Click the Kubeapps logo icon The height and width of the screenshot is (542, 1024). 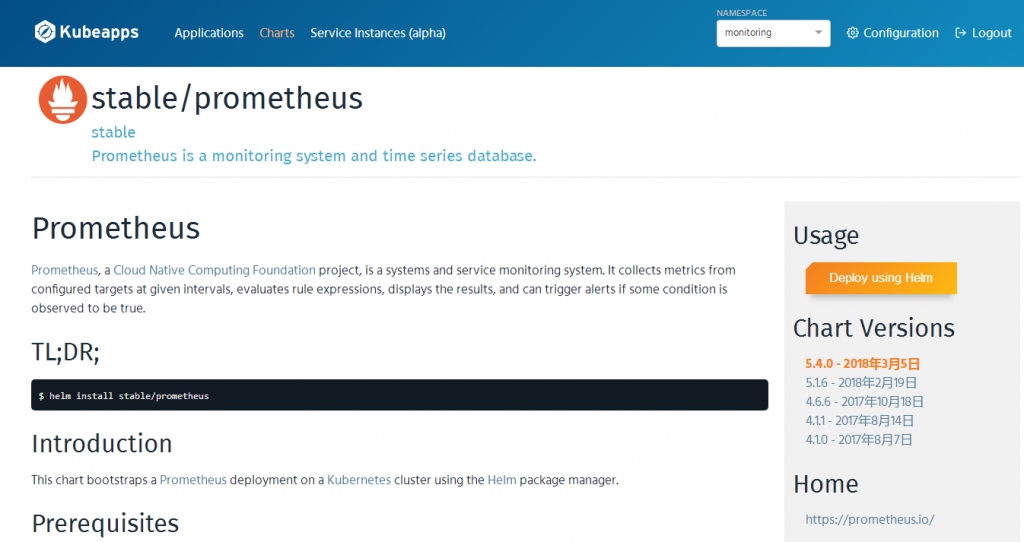(45, 32)
